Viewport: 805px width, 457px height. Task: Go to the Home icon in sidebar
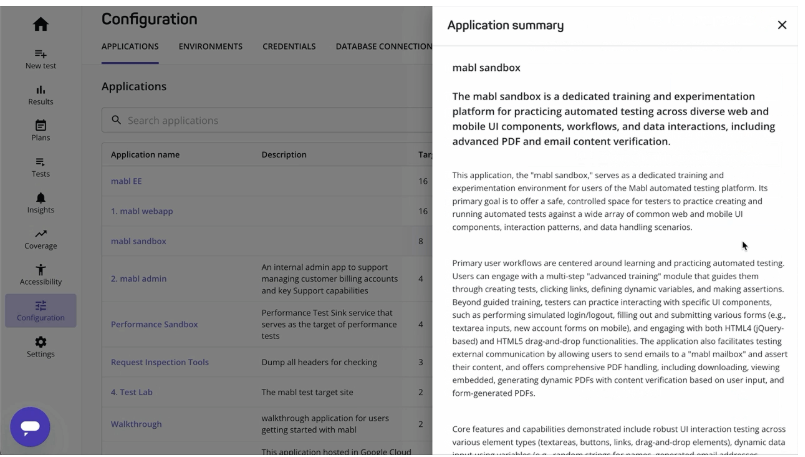41,24
